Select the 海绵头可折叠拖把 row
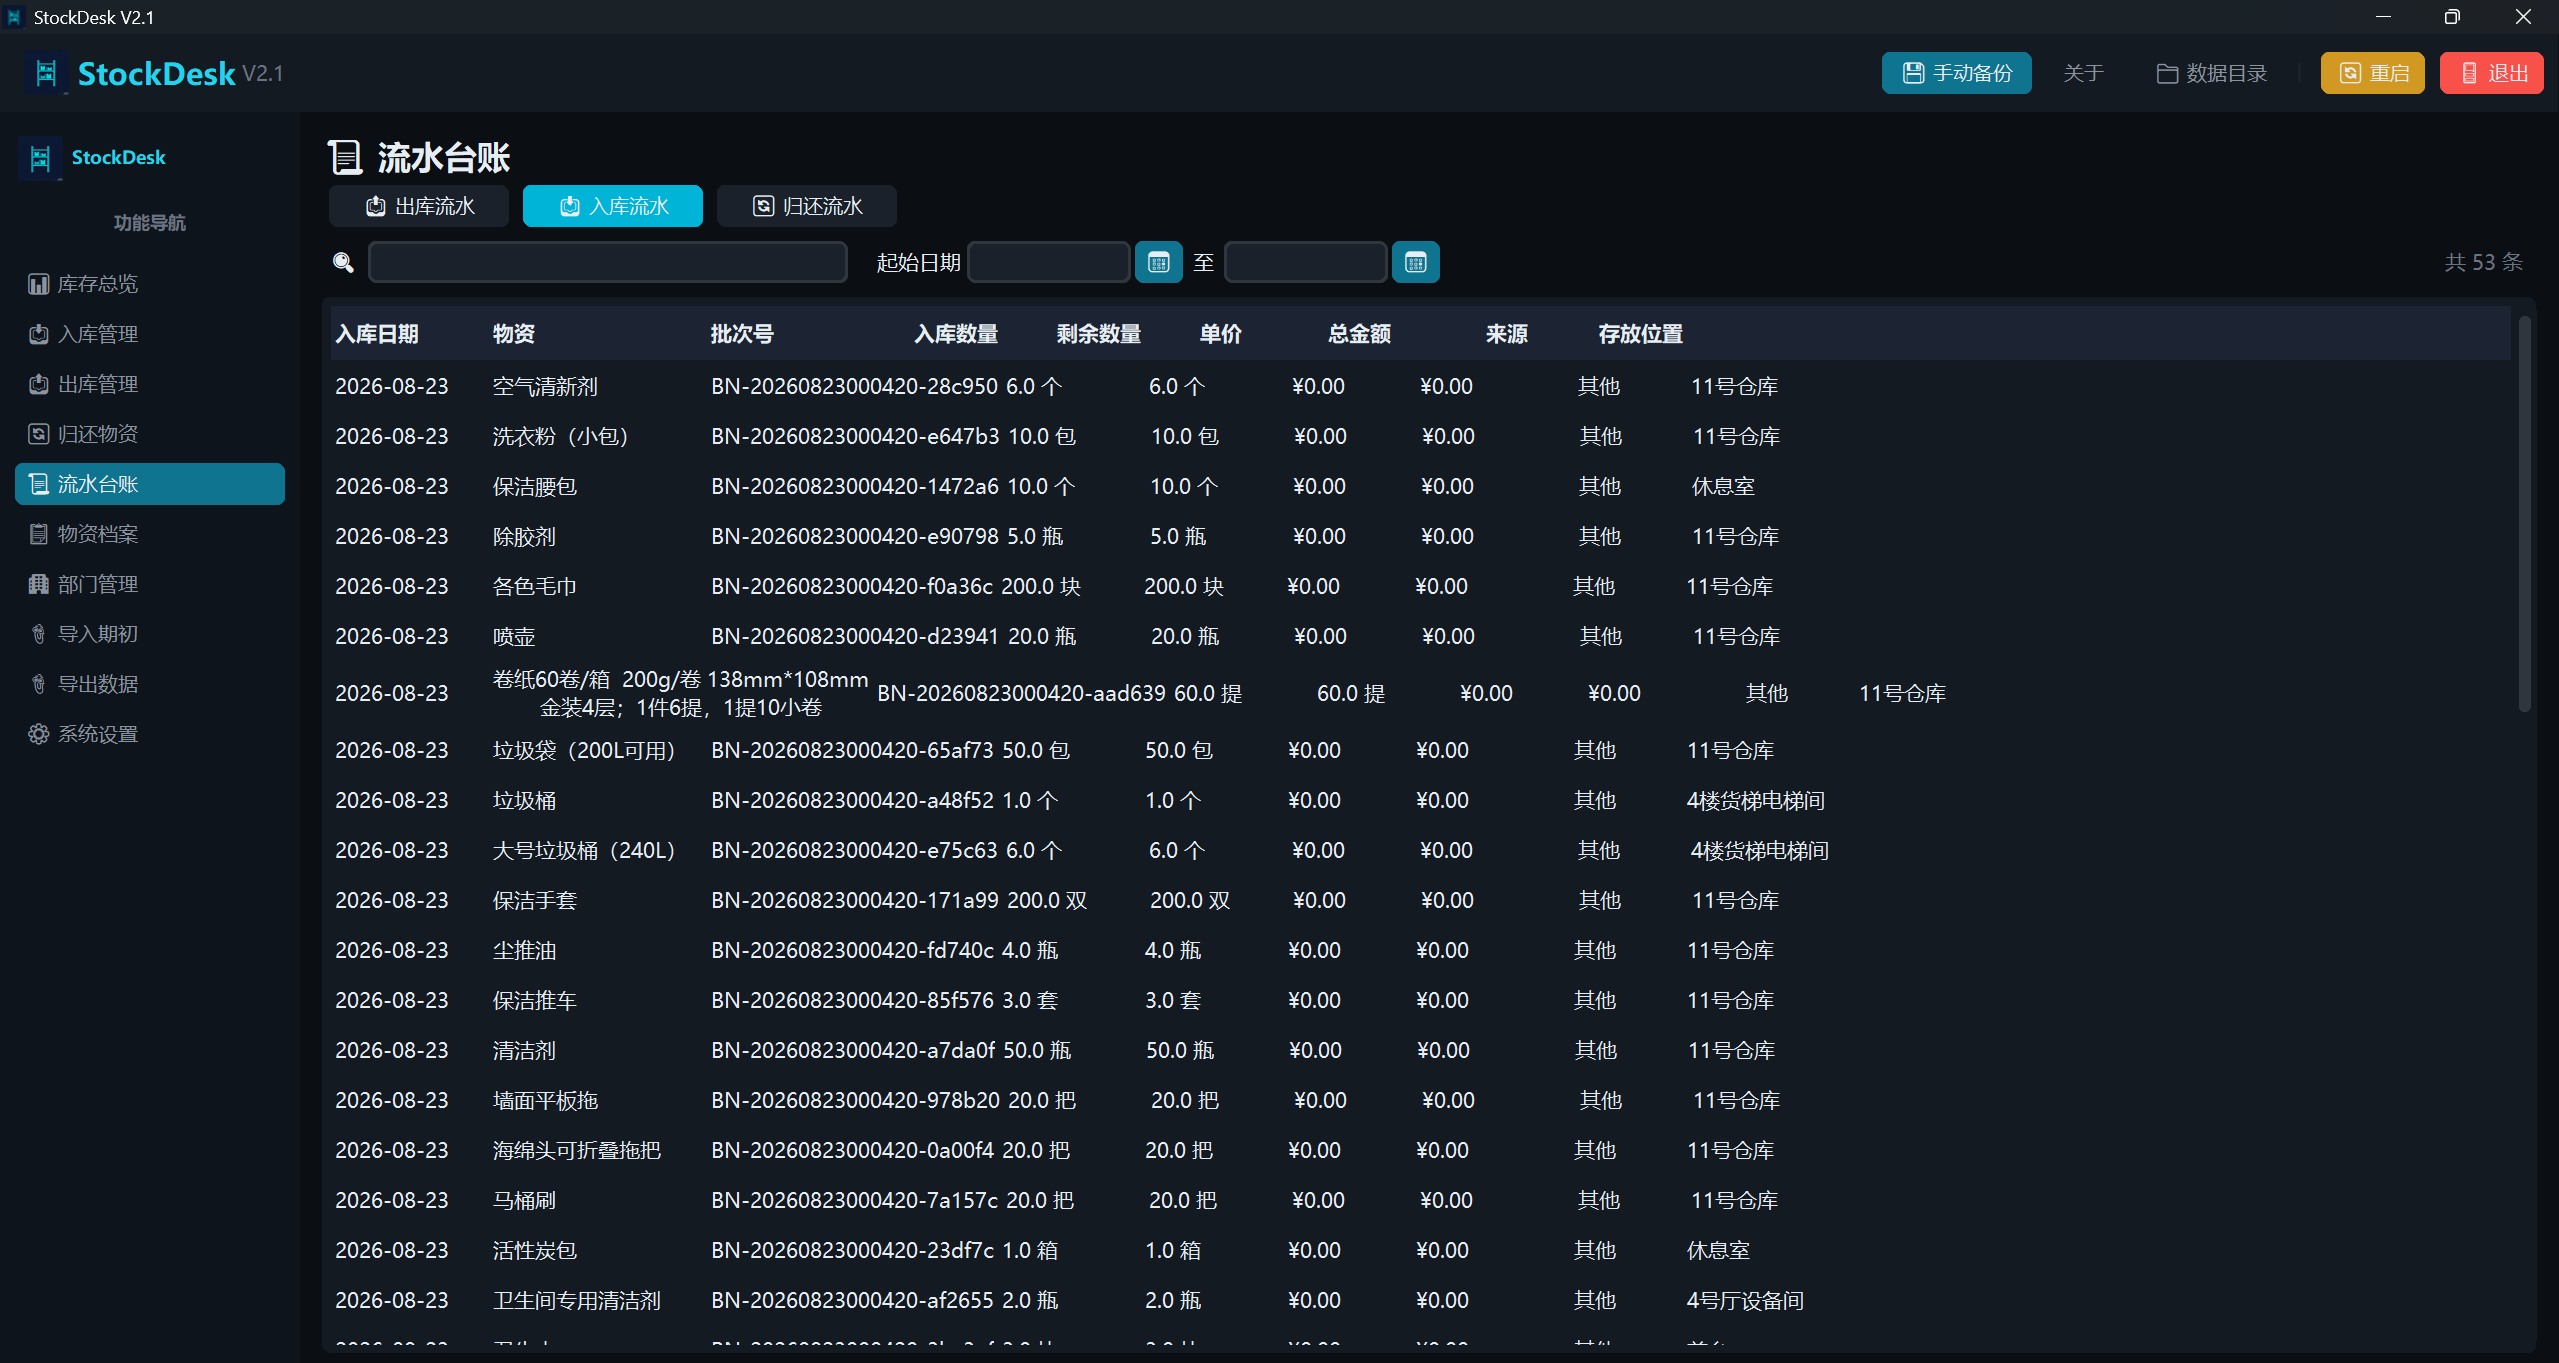This screenshot has height=1363, width=2559. [x=1420, y=1150]
